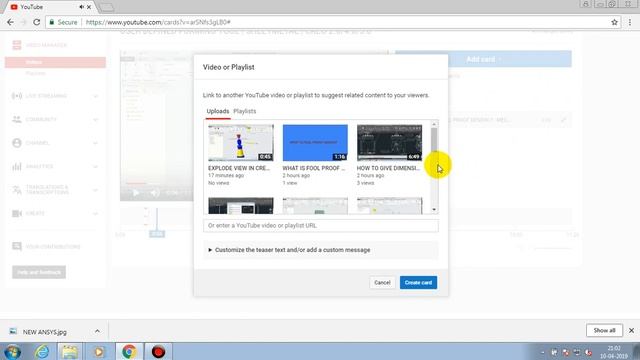Viewport: 640px width, 360px height.
Task: Click the Create card button
Action: [418, 282]
